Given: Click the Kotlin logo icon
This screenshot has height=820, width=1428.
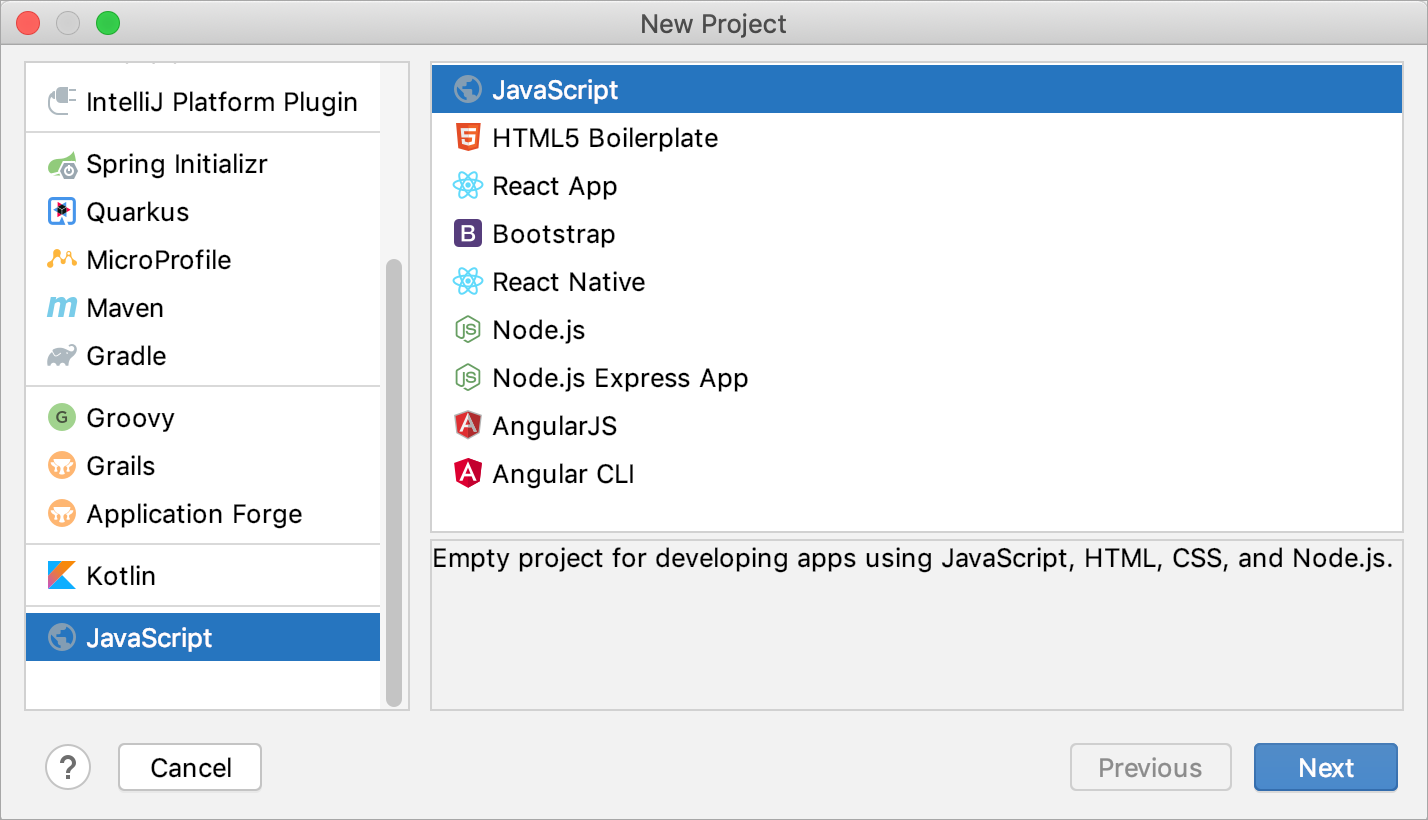Looking at the screenshot, I should click(x=62, y=576).
